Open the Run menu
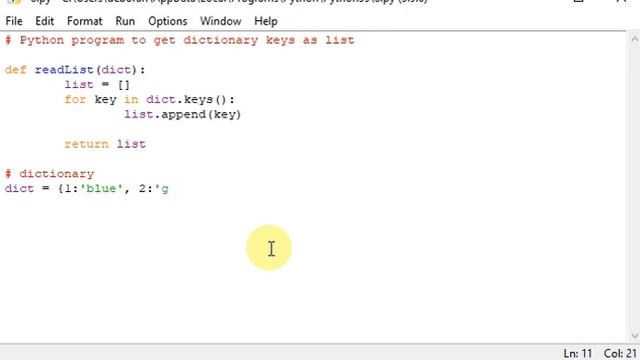 [x=125, y=21]
